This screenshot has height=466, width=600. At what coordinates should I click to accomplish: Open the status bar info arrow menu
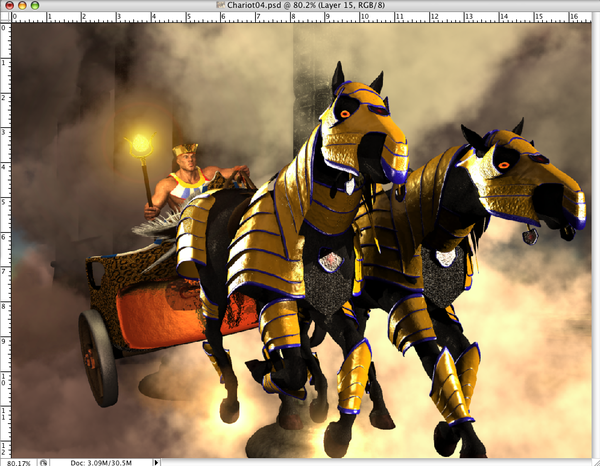(x=156, y=463)
